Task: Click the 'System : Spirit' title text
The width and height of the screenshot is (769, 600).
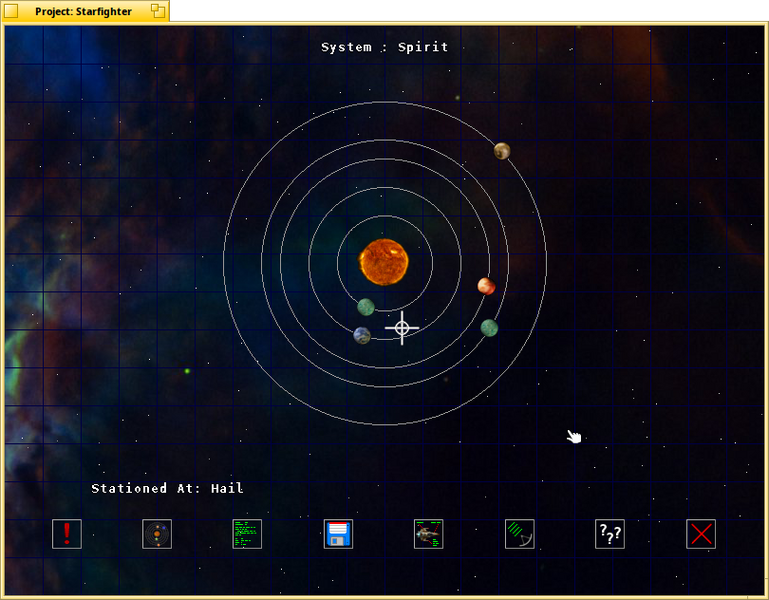Action: point(384,47)
